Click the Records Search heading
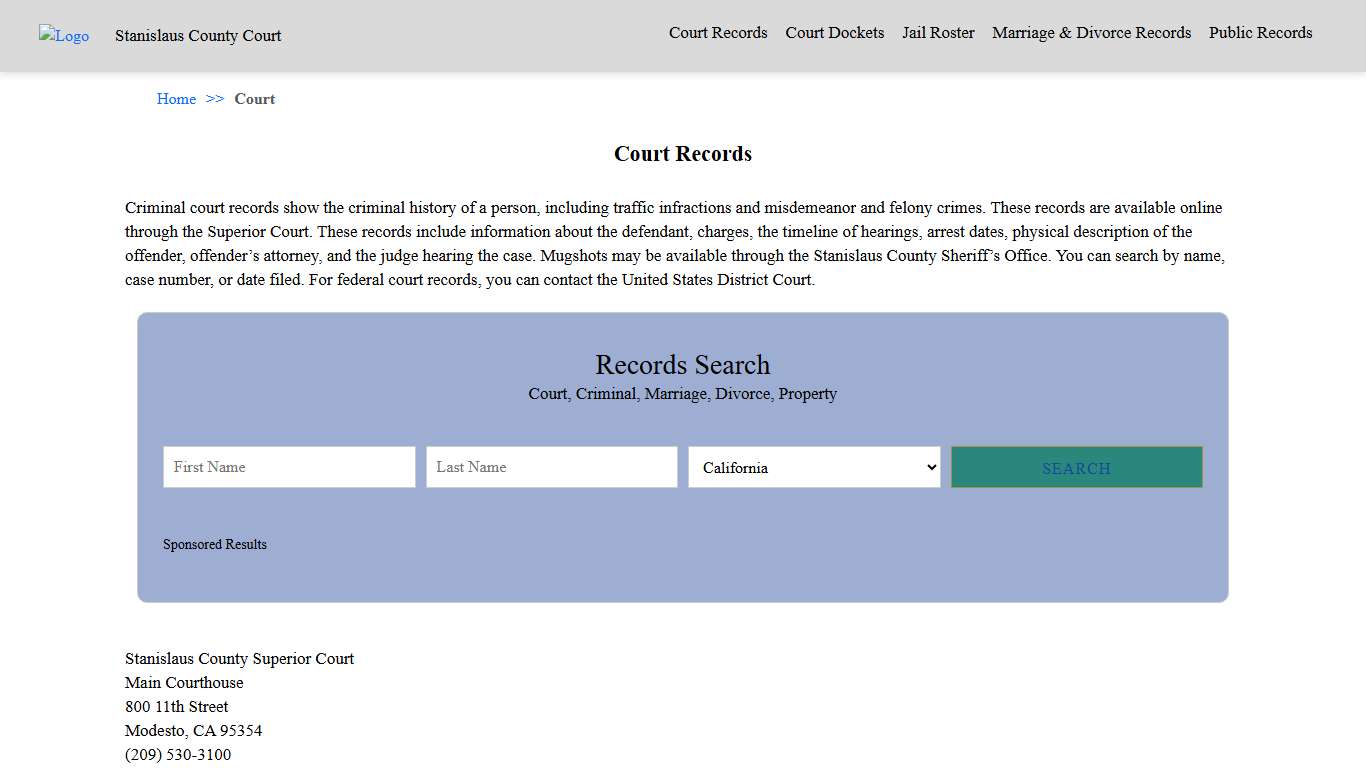The width and height of the screenshot is (1366, 768). point(683,365)
